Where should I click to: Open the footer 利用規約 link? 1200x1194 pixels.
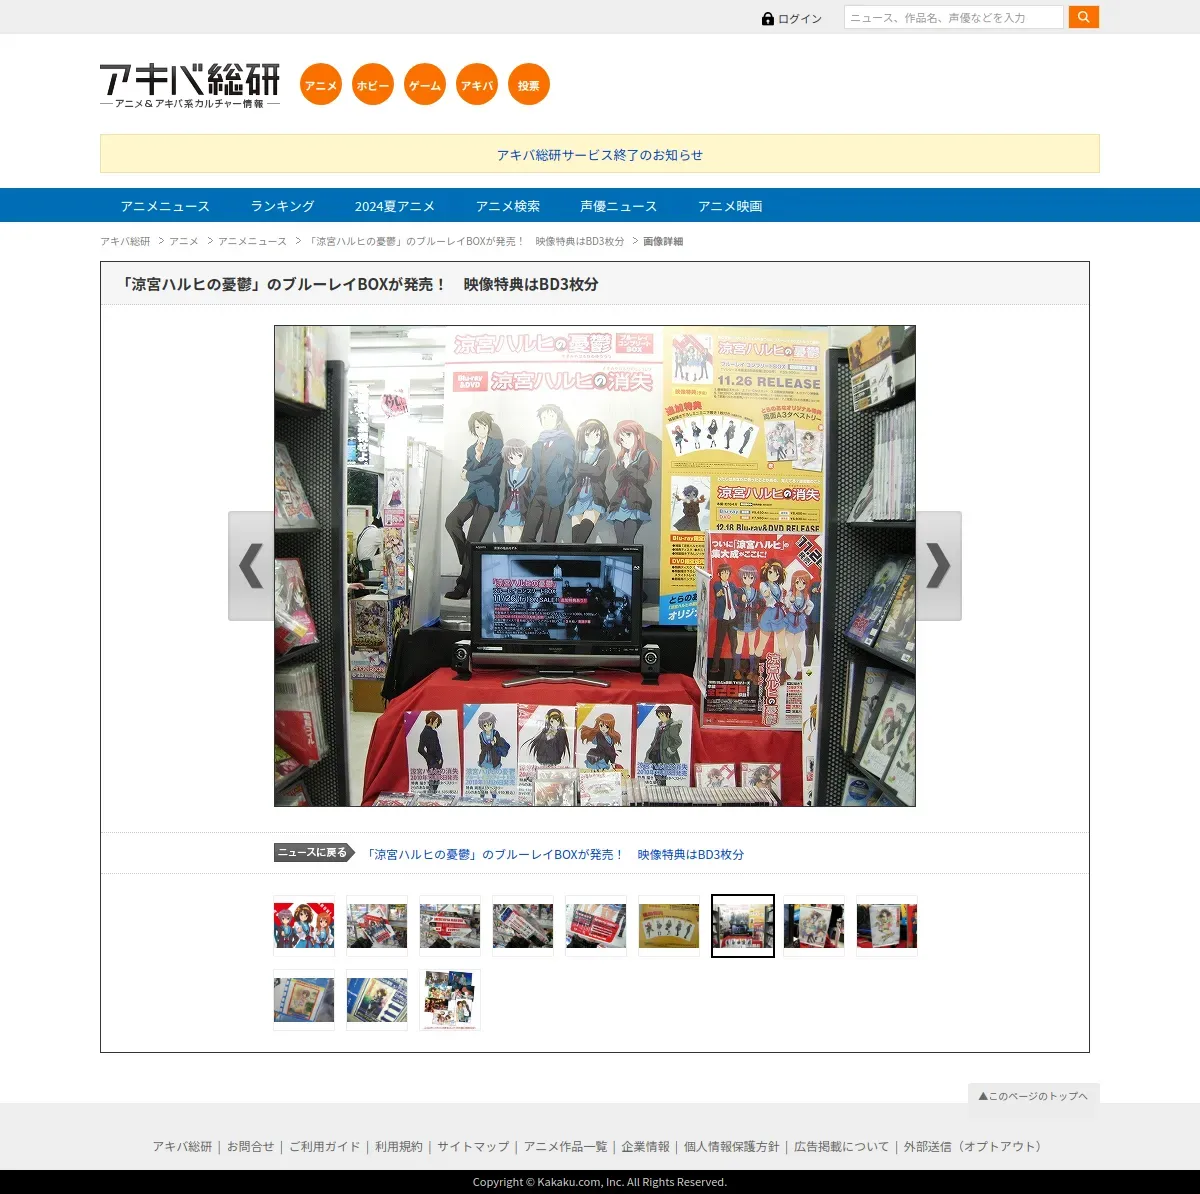(x=399, y=1147)
